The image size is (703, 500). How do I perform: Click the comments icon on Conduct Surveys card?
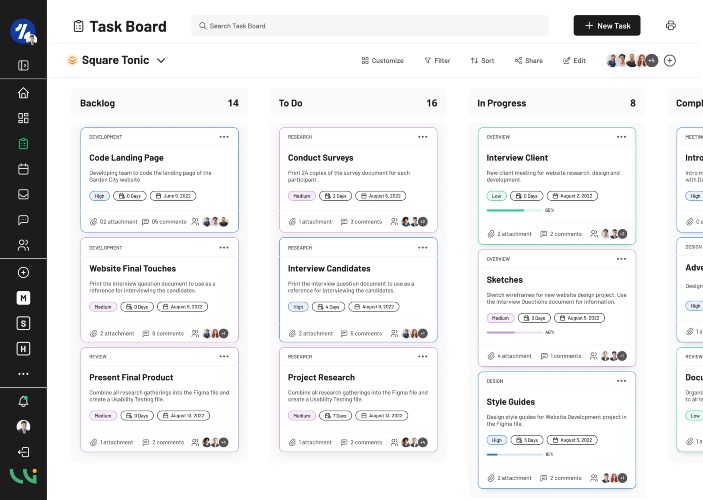(344, 222)
